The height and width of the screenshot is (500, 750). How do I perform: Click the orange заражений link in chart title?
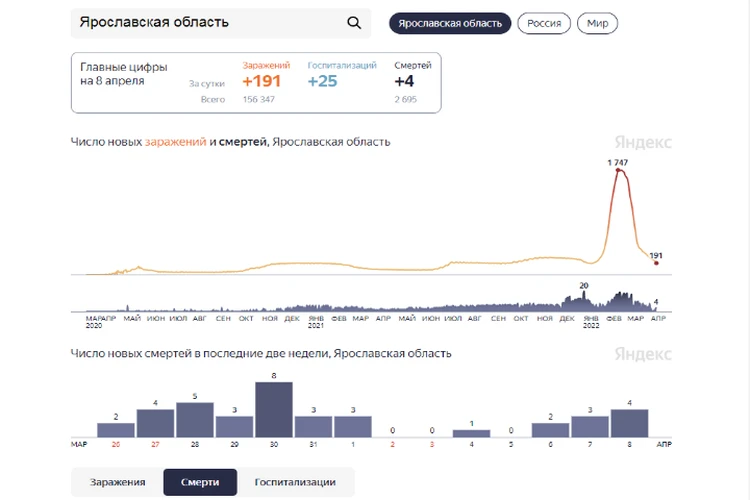175,142
